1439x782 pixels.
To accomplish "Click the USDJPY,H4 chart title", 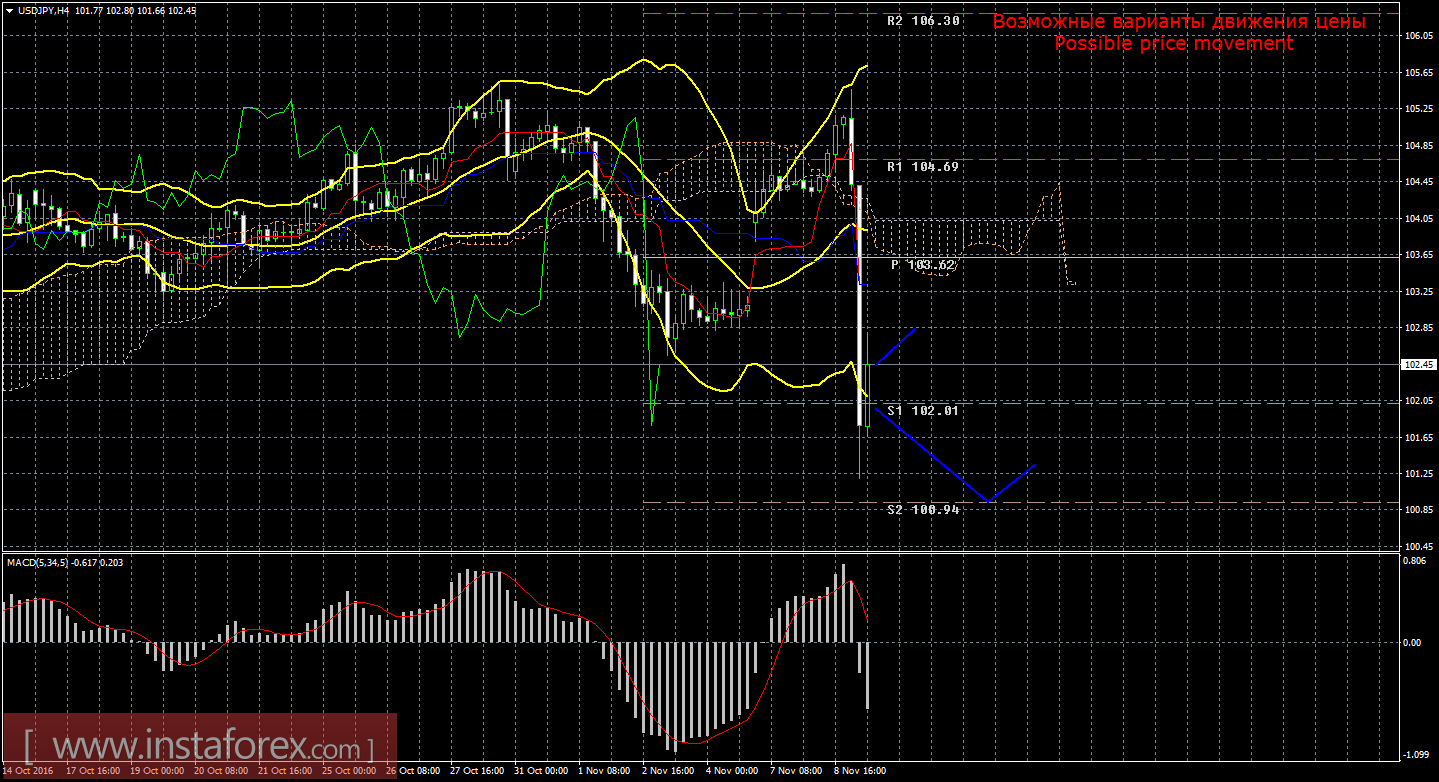I will coord(41,9).
